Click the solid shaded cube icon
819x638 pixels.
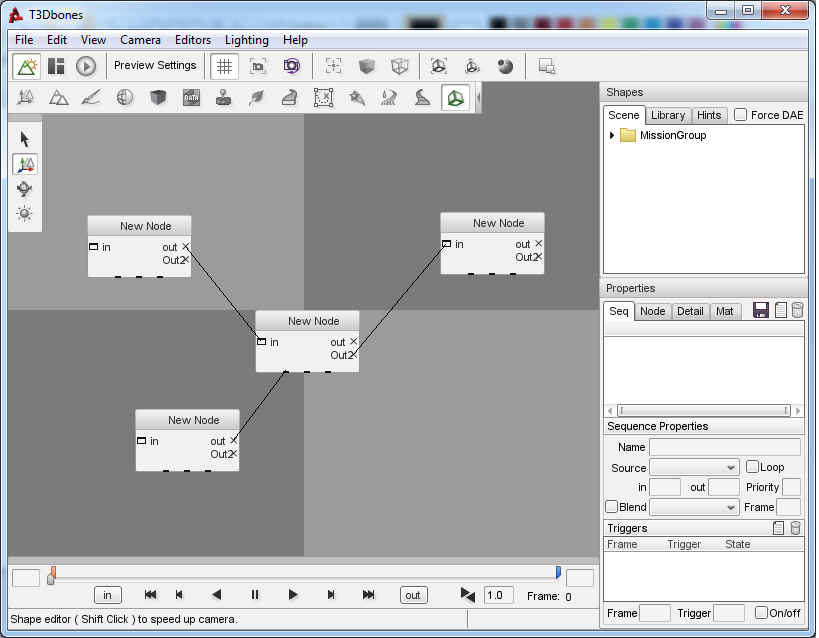coord(367,66)
